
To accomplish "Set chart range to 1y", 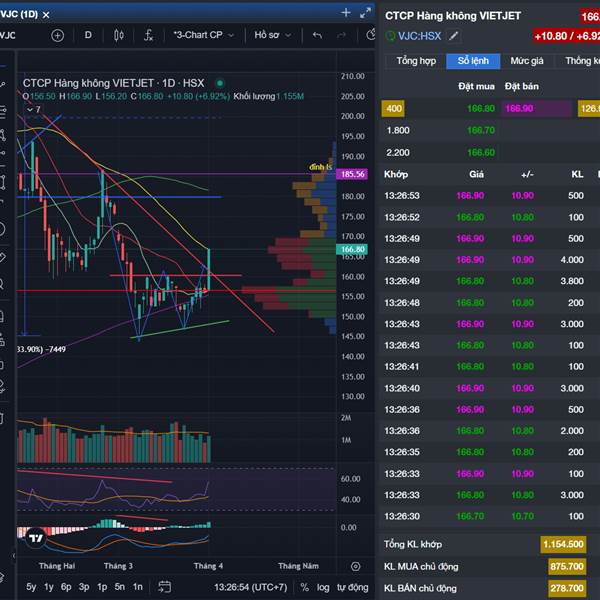I will click(49, 587).
